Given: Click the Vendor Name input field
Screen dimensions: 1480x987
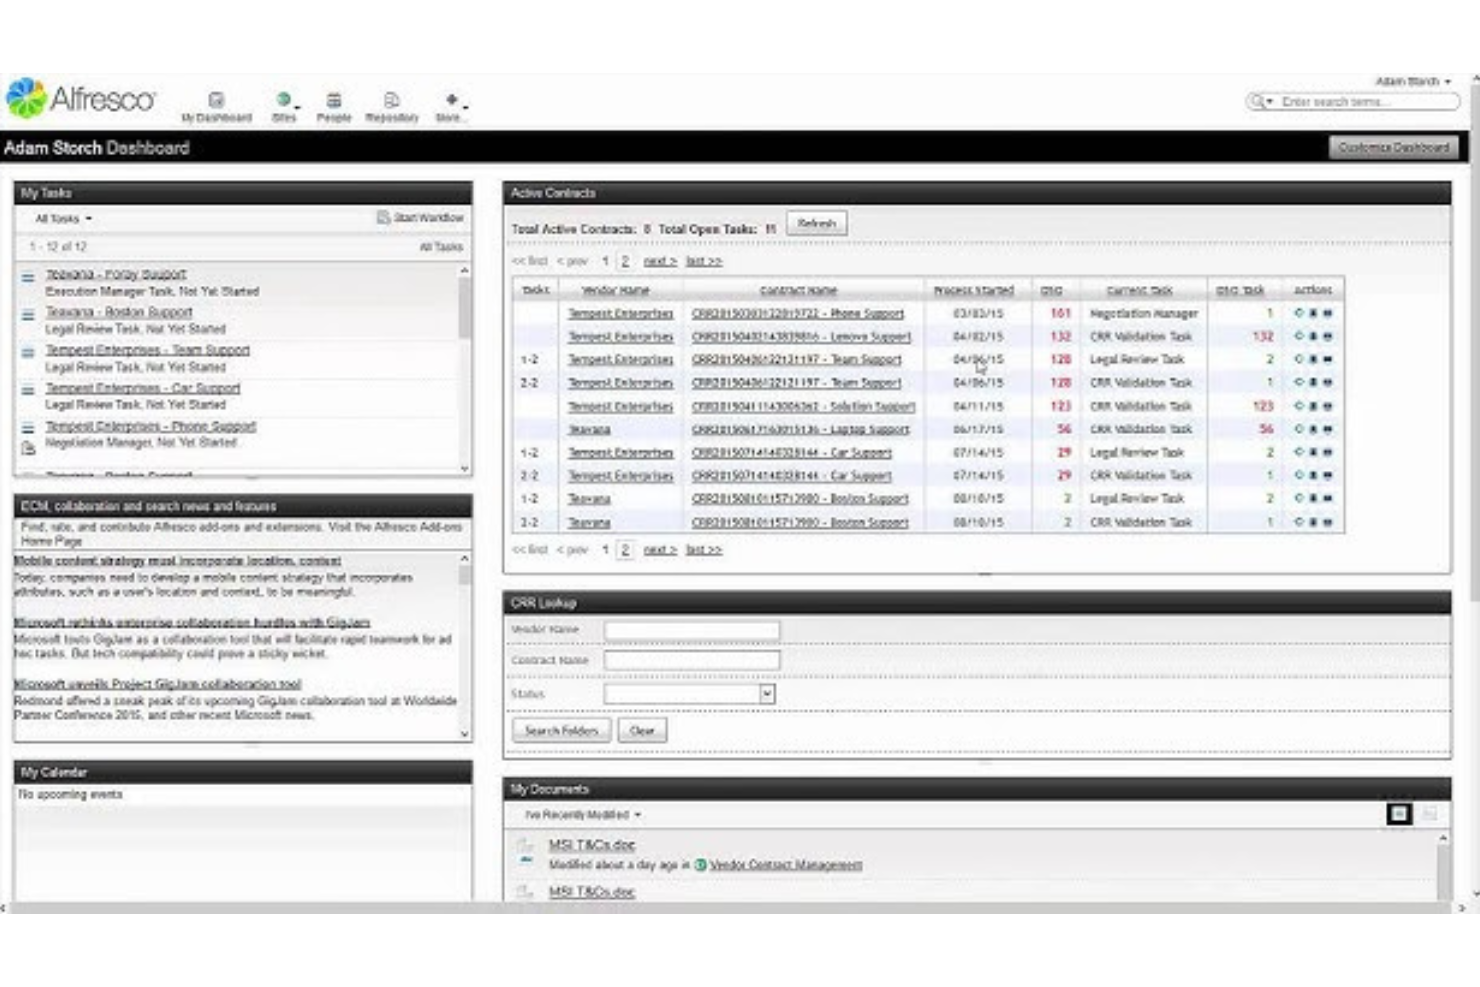Looking at the screenshot, I should [692, 630].
